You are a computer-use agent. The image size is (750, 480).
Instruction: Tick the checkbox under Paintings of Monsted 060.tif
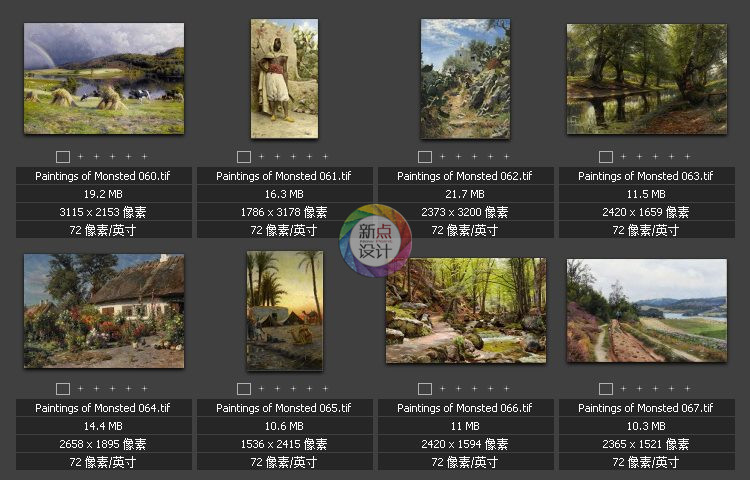(63, 157)
